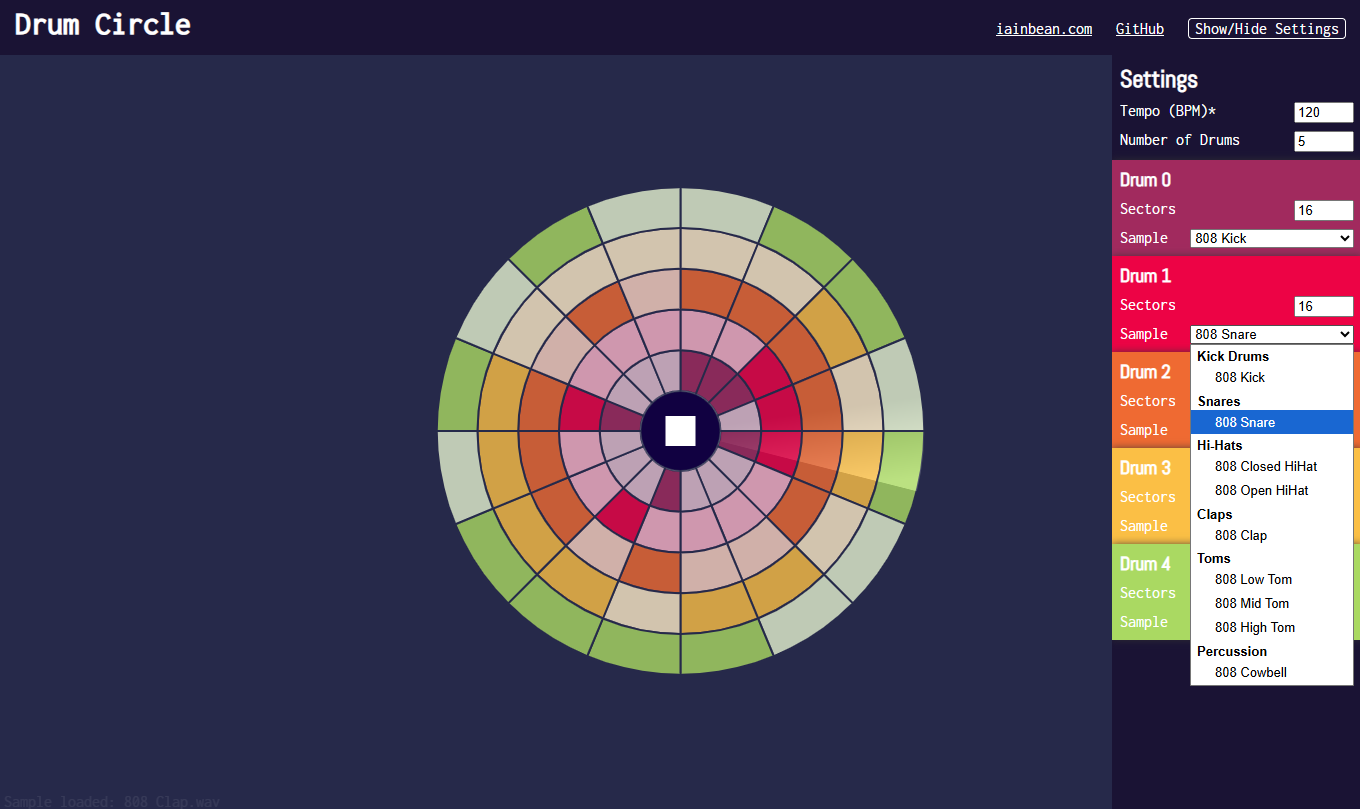Choose 808 Clap from the list
Screen dimensions: 1360x809
tap(1240, 535)
